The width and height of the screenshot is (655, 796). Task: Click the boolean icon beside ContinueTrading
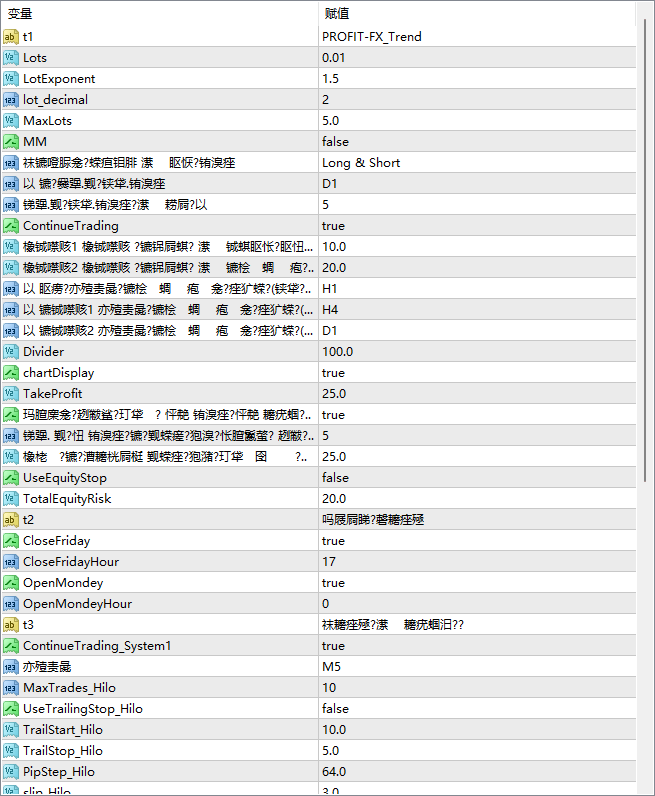pyautogui.click(x=11, y=225)
